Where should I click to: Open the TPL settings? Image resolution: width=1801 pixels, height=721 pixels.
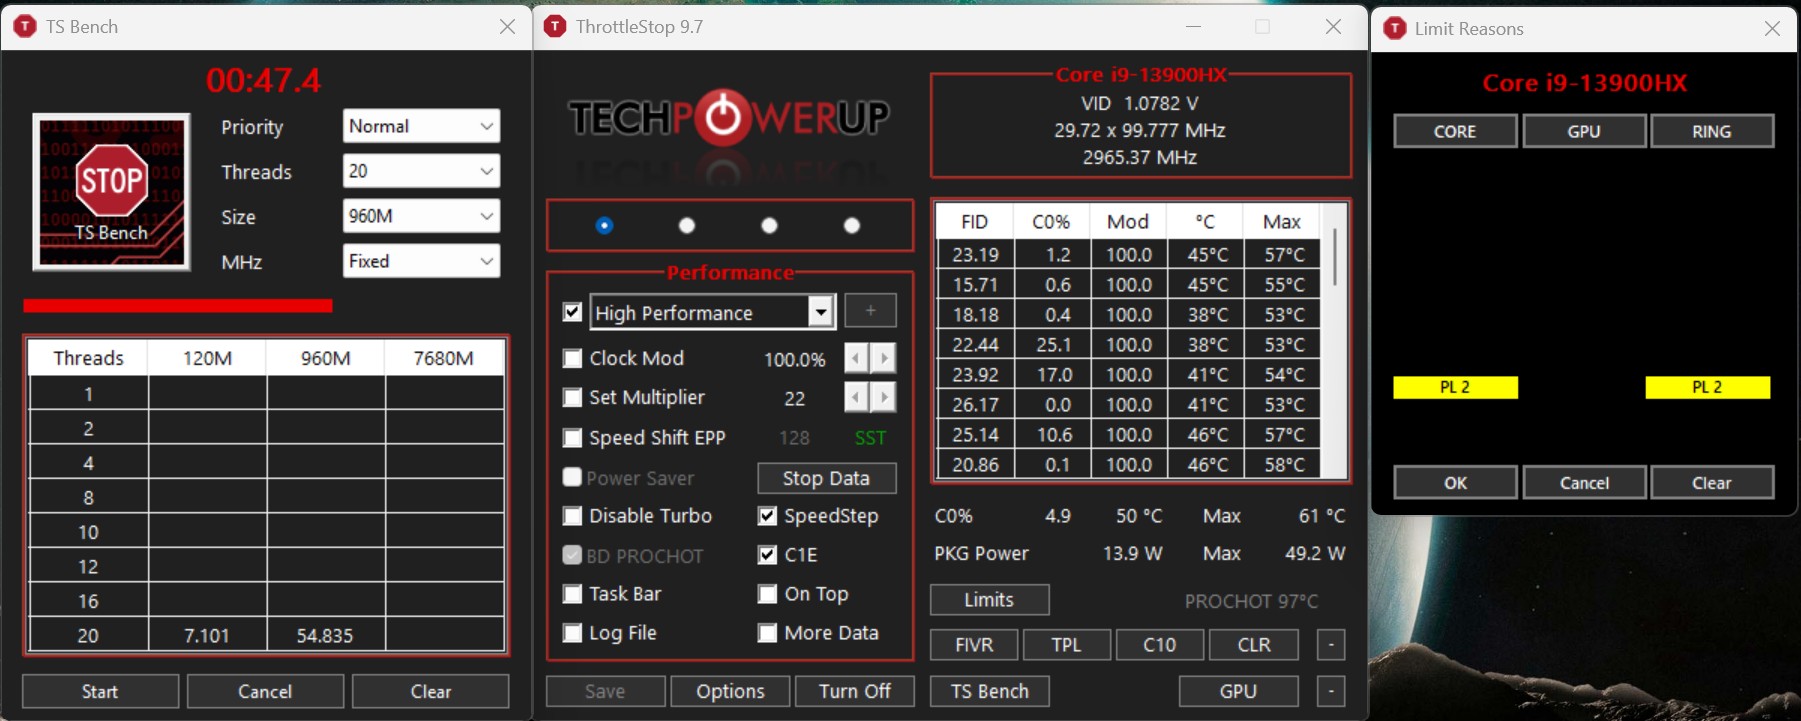tap(1067, 645)
